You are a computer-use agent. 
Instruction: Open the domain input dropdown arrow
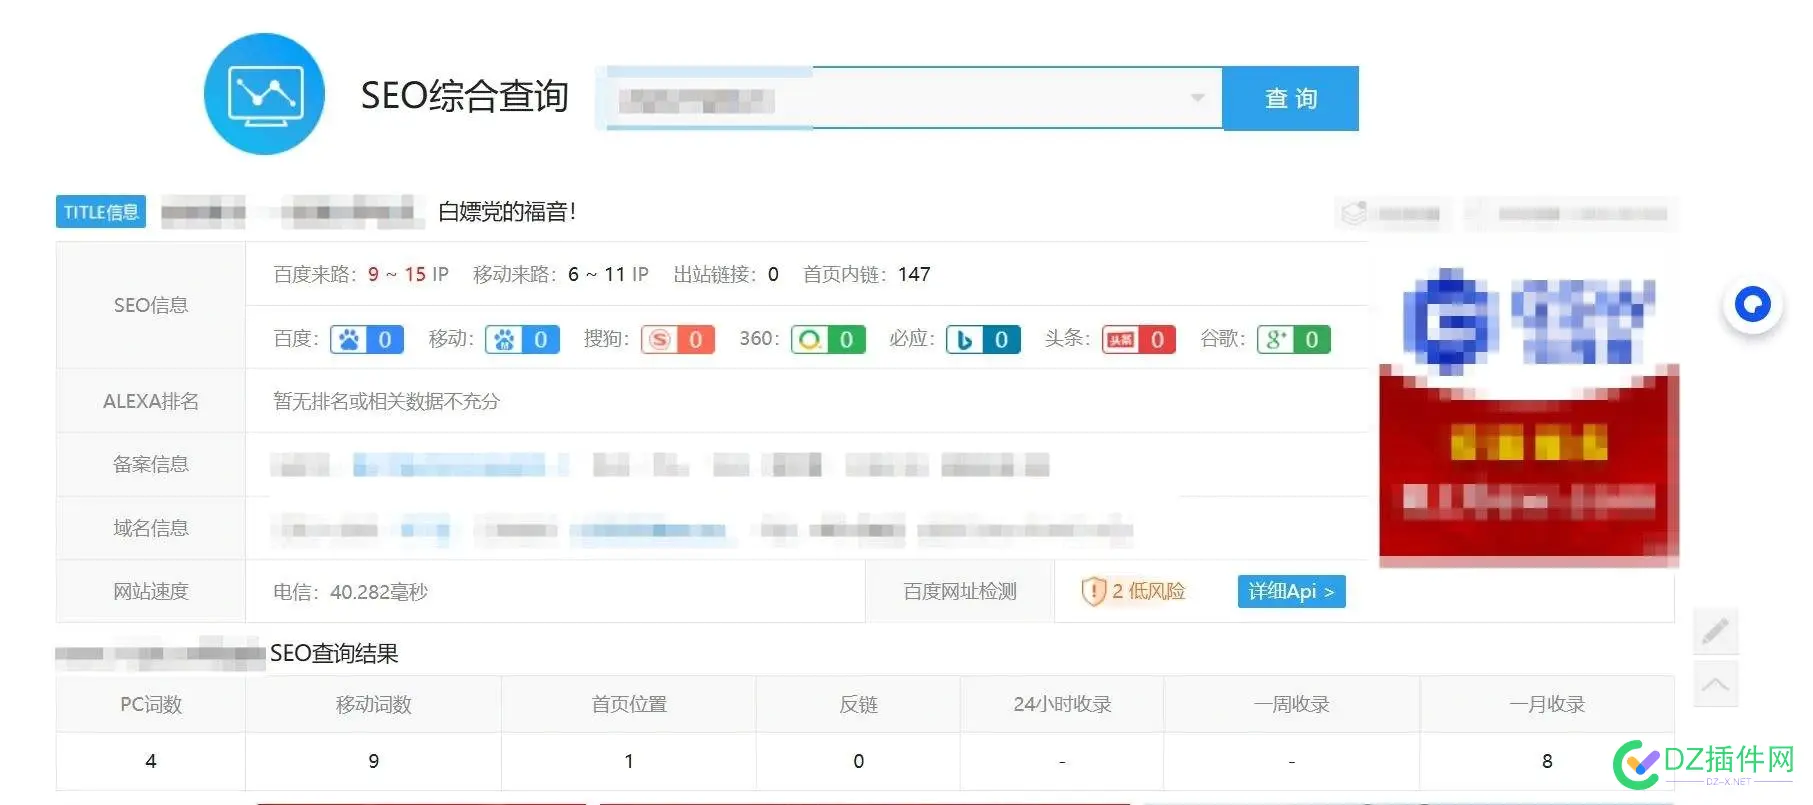click(1197, 98)
